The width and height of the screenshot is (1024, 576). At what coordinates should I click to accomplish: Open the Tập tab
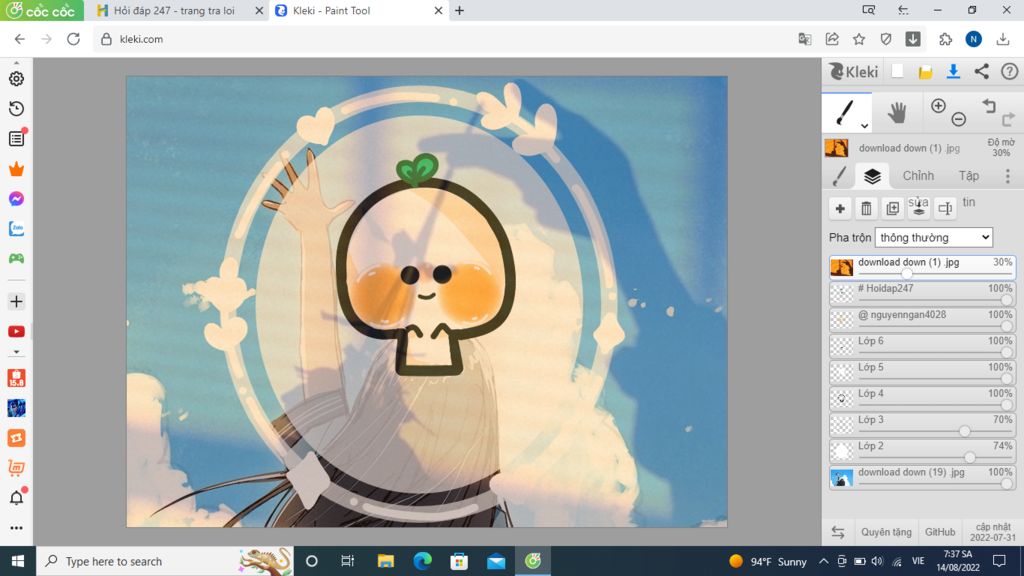pos(968,176)
